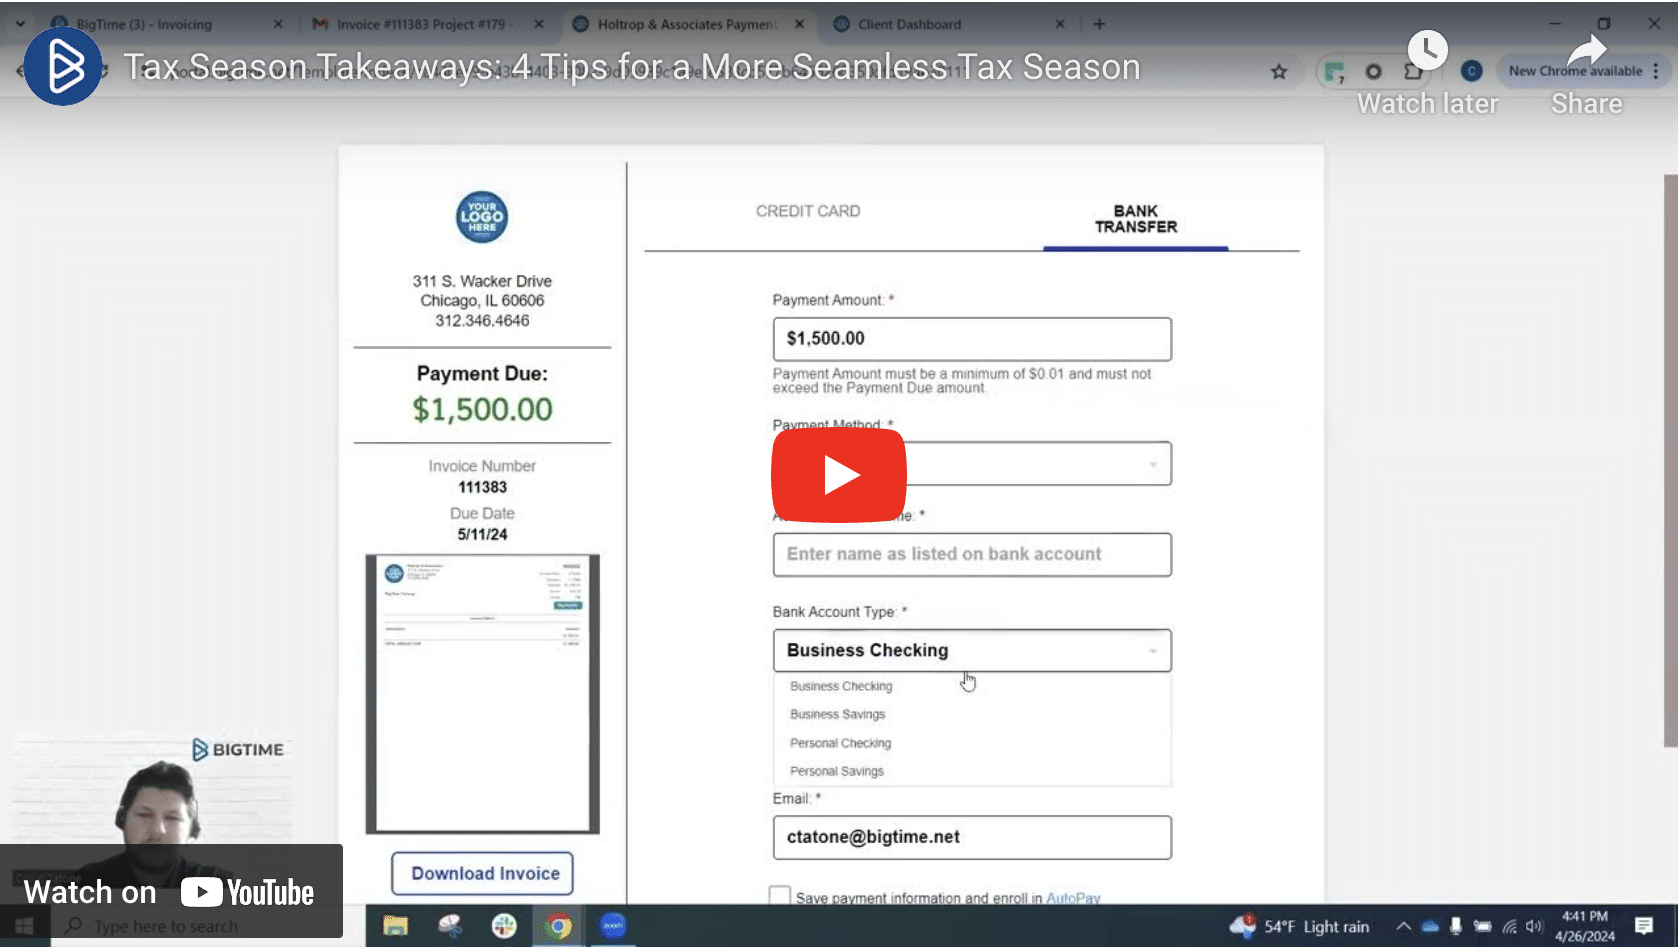Screen dimensions: 1678x950
Task: Open a new browser tab
Action: [x=1099, y=24]
